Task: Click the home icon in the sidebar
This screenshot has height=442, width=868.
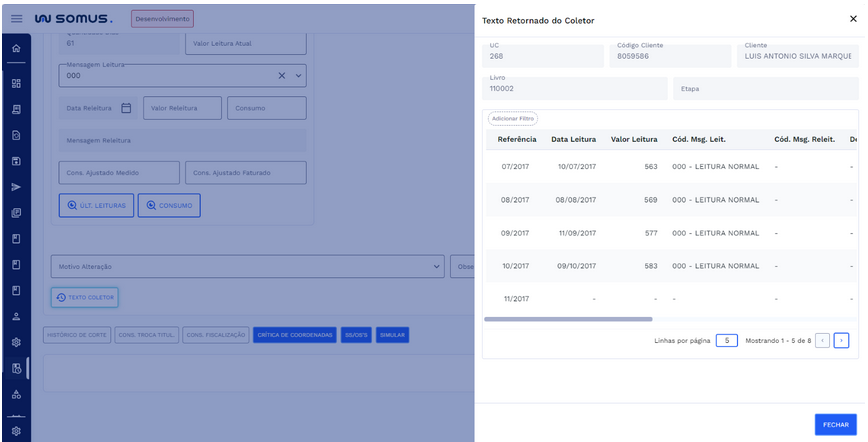Action: pos(15,49)
